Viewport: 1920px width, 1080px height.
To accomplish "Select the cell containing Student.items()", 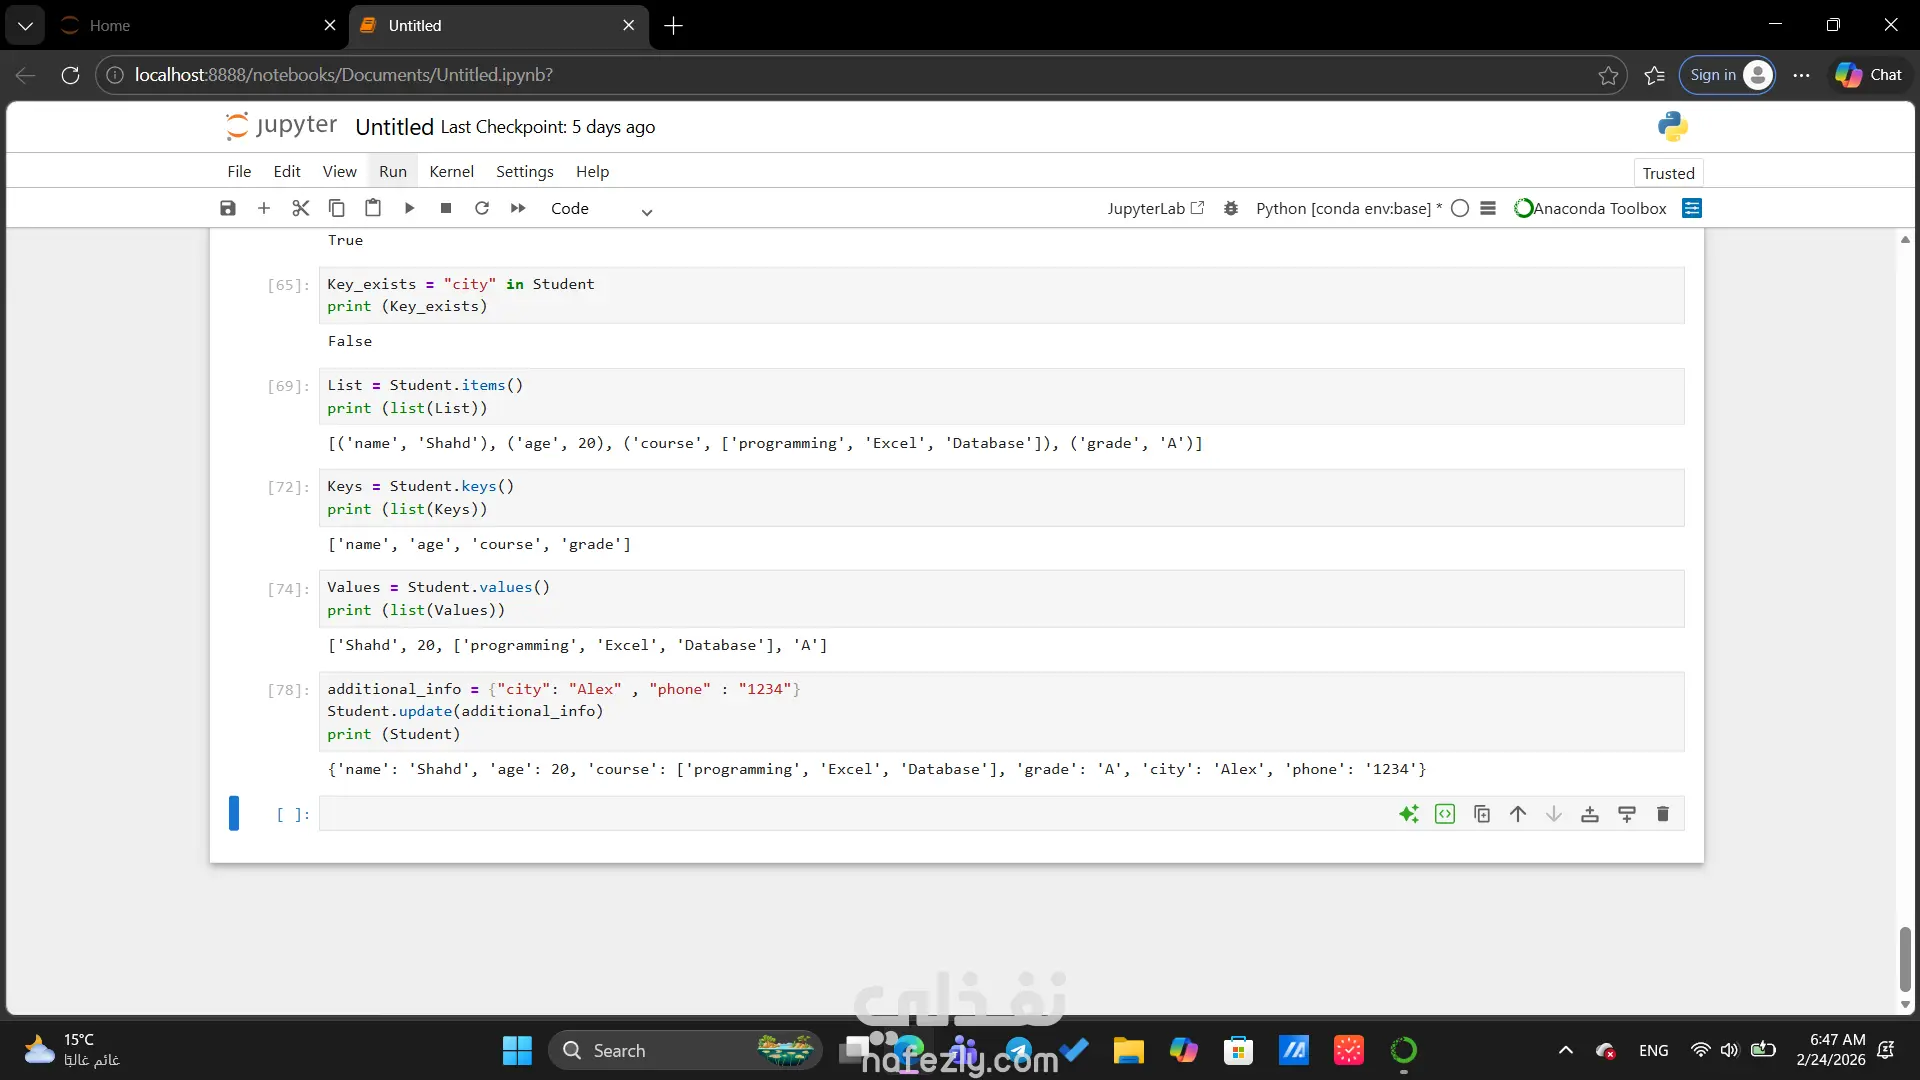I will tap(1001, 396).
